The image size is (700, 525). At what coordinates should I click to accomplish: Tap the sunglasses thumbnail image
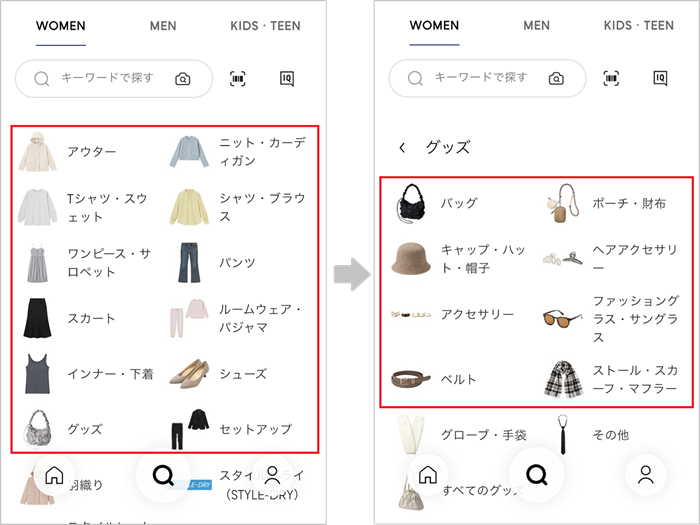(x=562, y=318)
